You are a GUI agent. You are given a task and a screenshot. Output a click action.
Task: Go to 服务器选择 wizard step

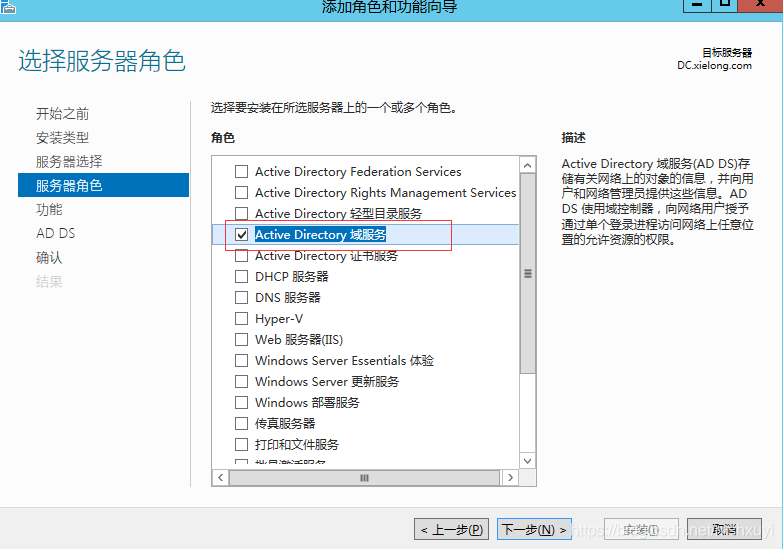pos(69,161)
